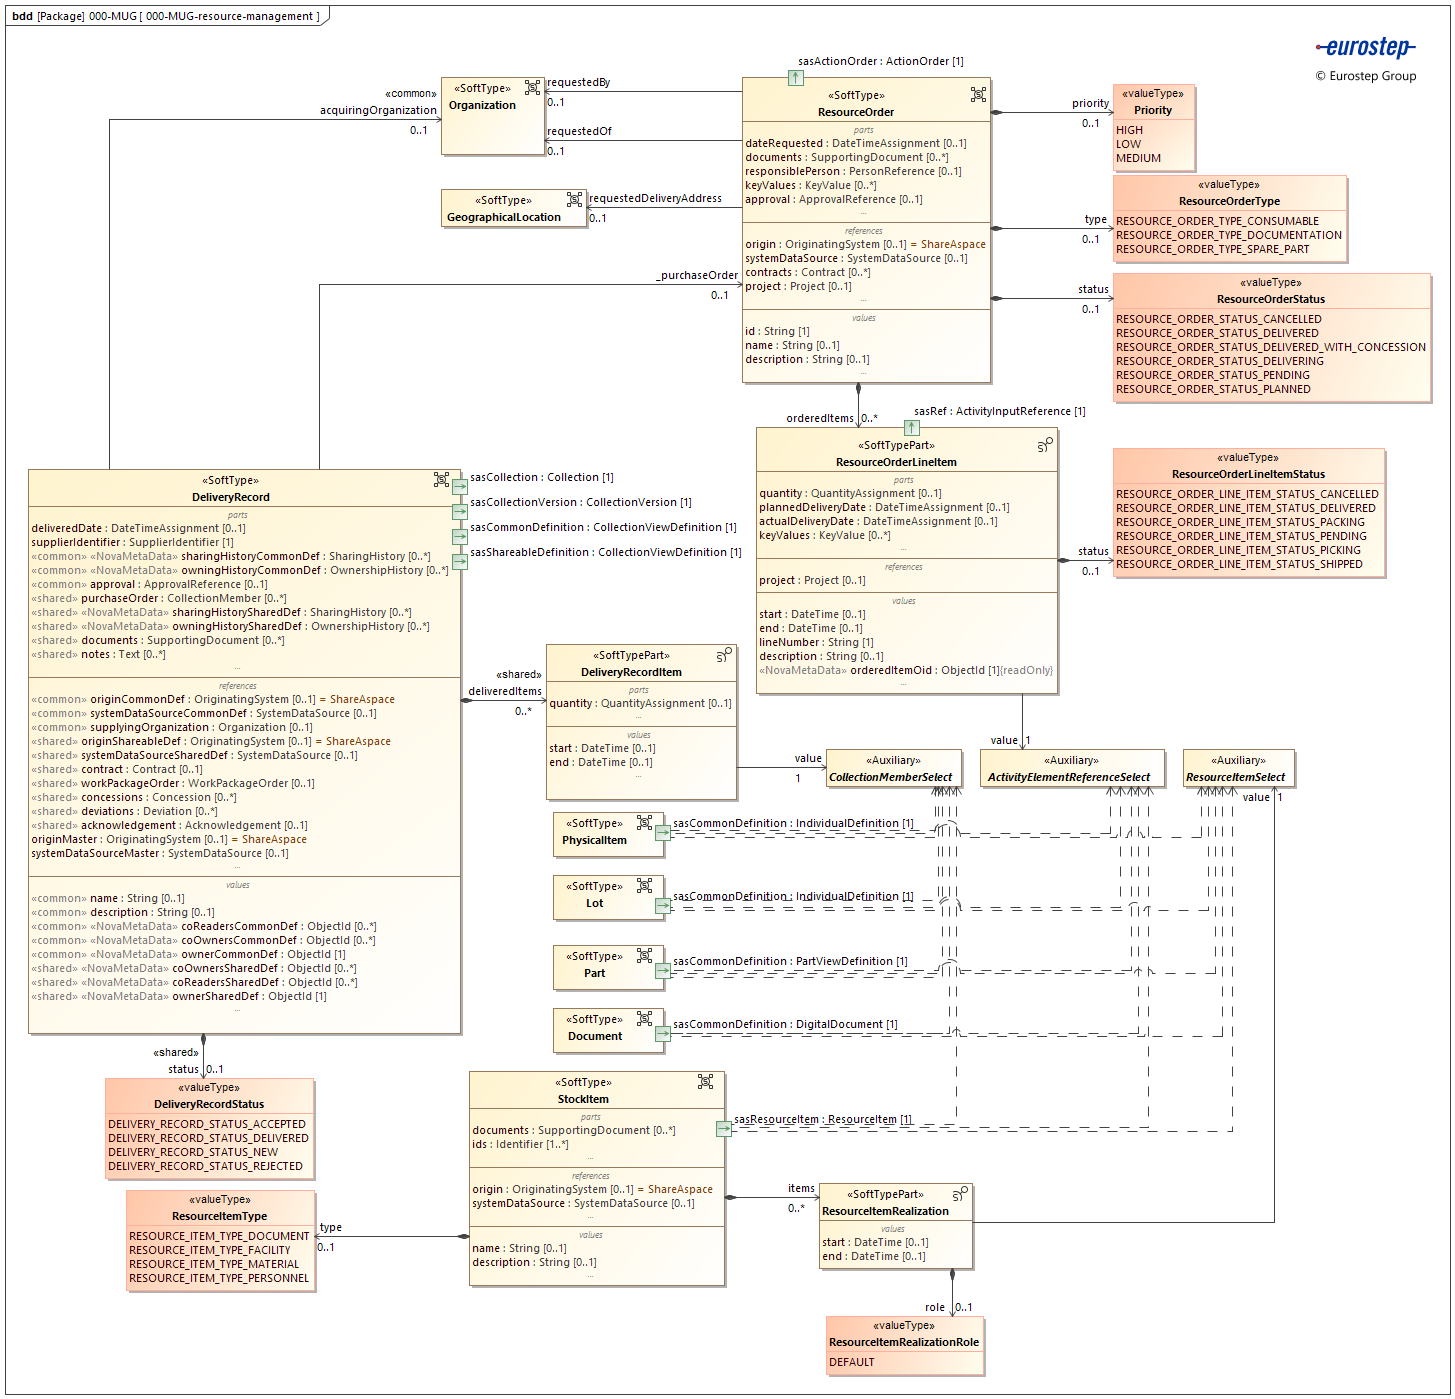Click the SoftType badge on GeographicalLocation

[575, 199]
